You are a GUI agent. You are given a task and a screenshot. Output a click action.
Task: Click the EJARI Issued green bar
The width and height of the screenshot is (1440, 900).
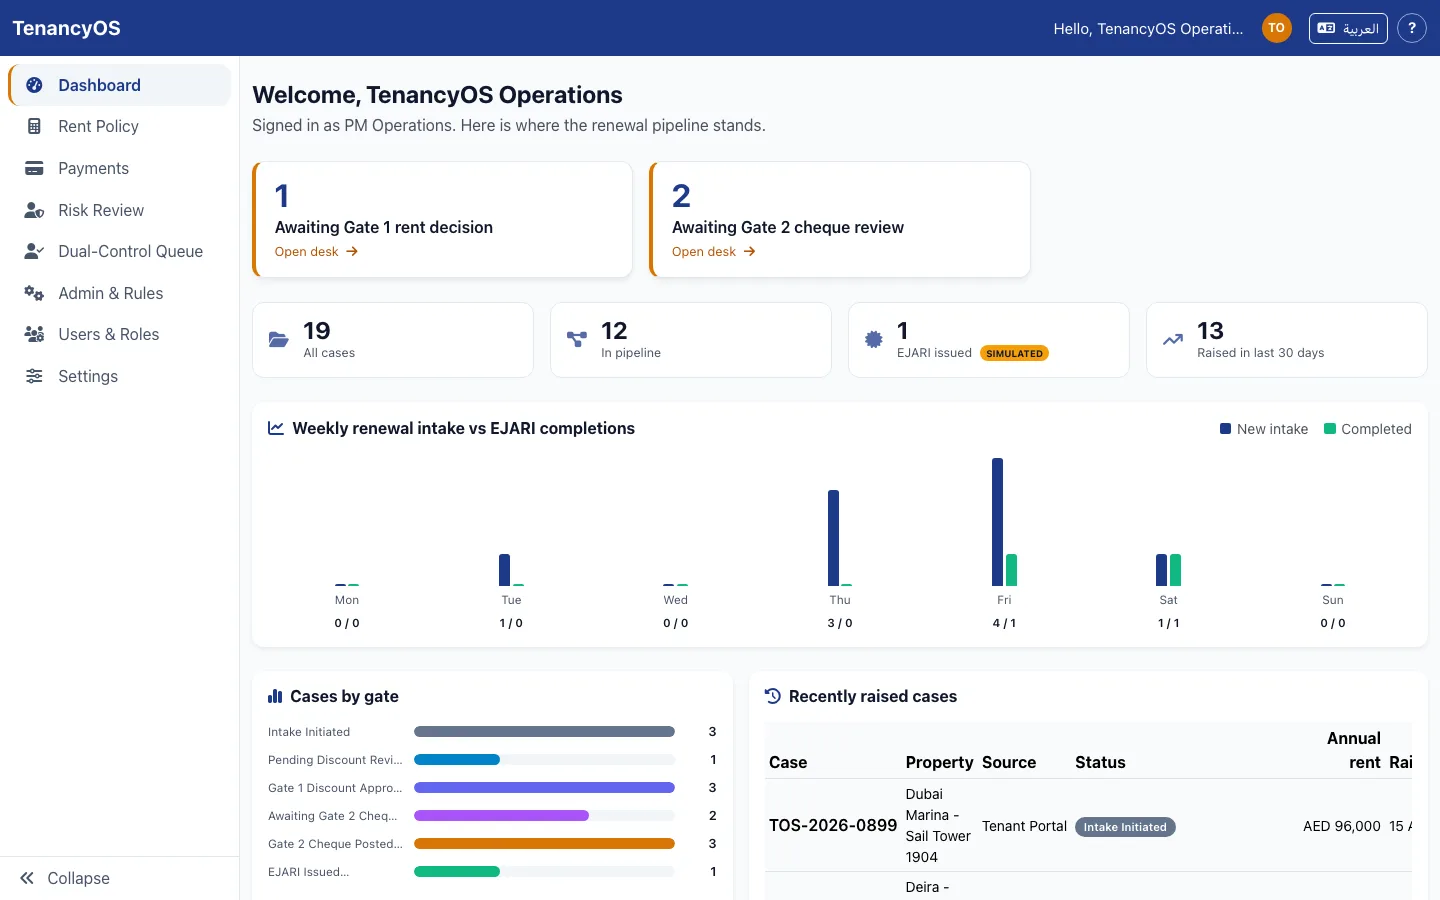(457, 872)
